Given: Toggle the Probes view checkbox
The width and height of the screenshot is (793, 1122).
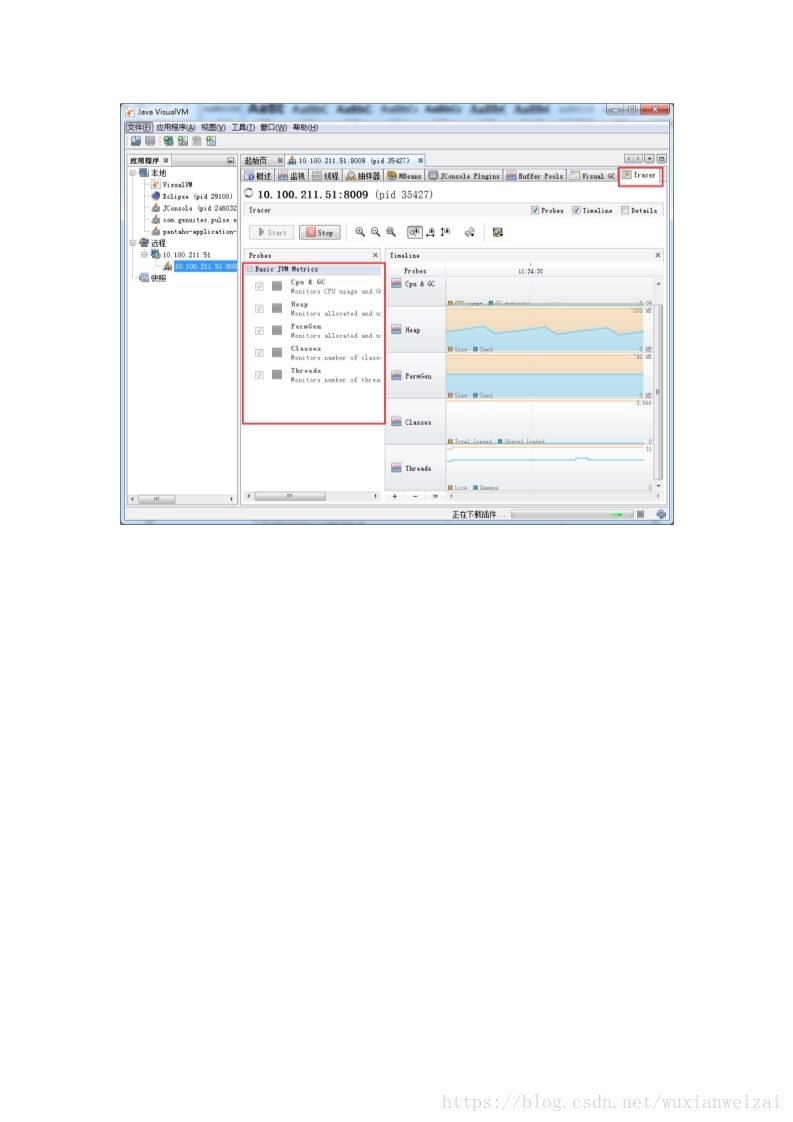Looking at the screenshot, I should (x=535, y=210).
